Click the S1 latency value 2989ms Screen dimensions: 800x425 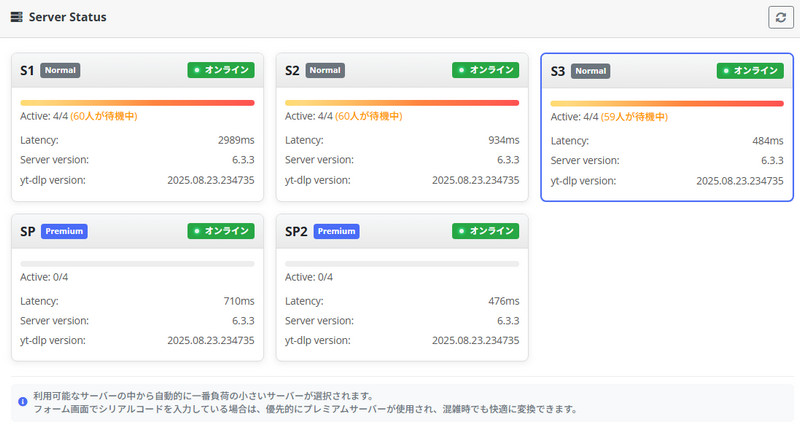click(236, 140)
